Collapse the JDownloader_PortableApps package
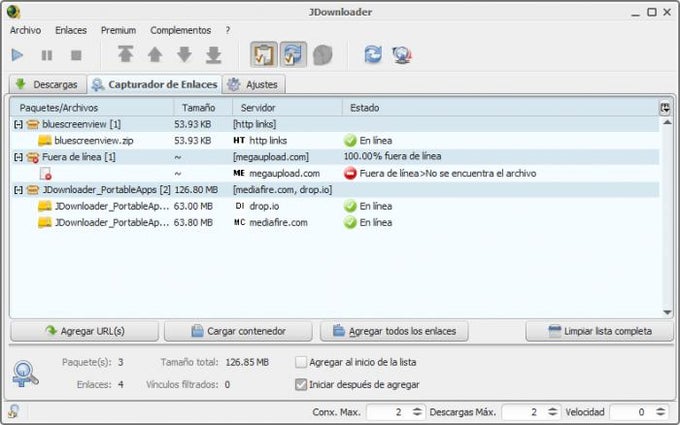Viewport: 680px width, 425px height. [18, 190]
